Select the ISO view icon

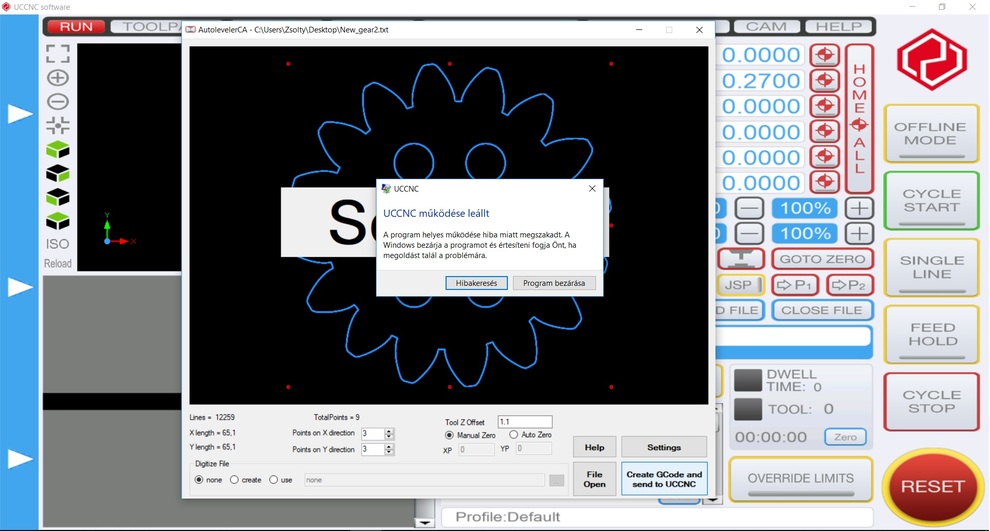[58, 244]
